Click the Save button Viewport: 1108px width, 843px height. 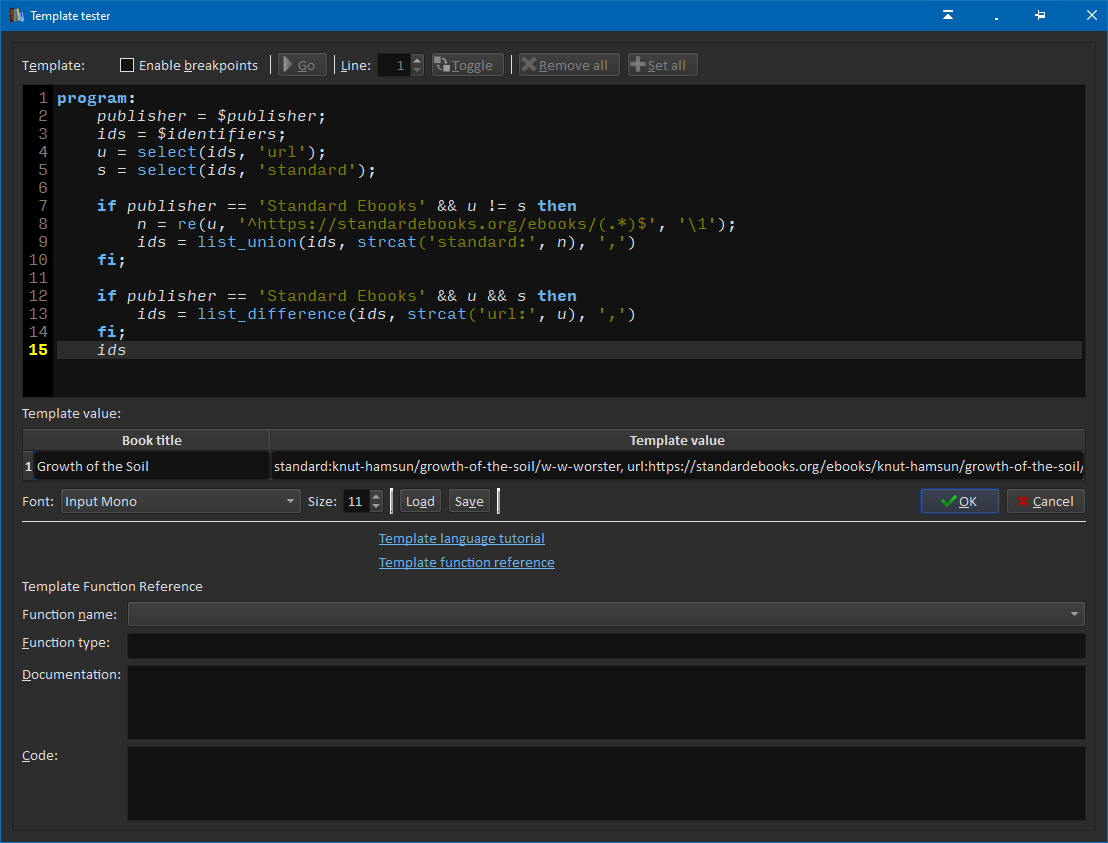click(x=468, y=501)
